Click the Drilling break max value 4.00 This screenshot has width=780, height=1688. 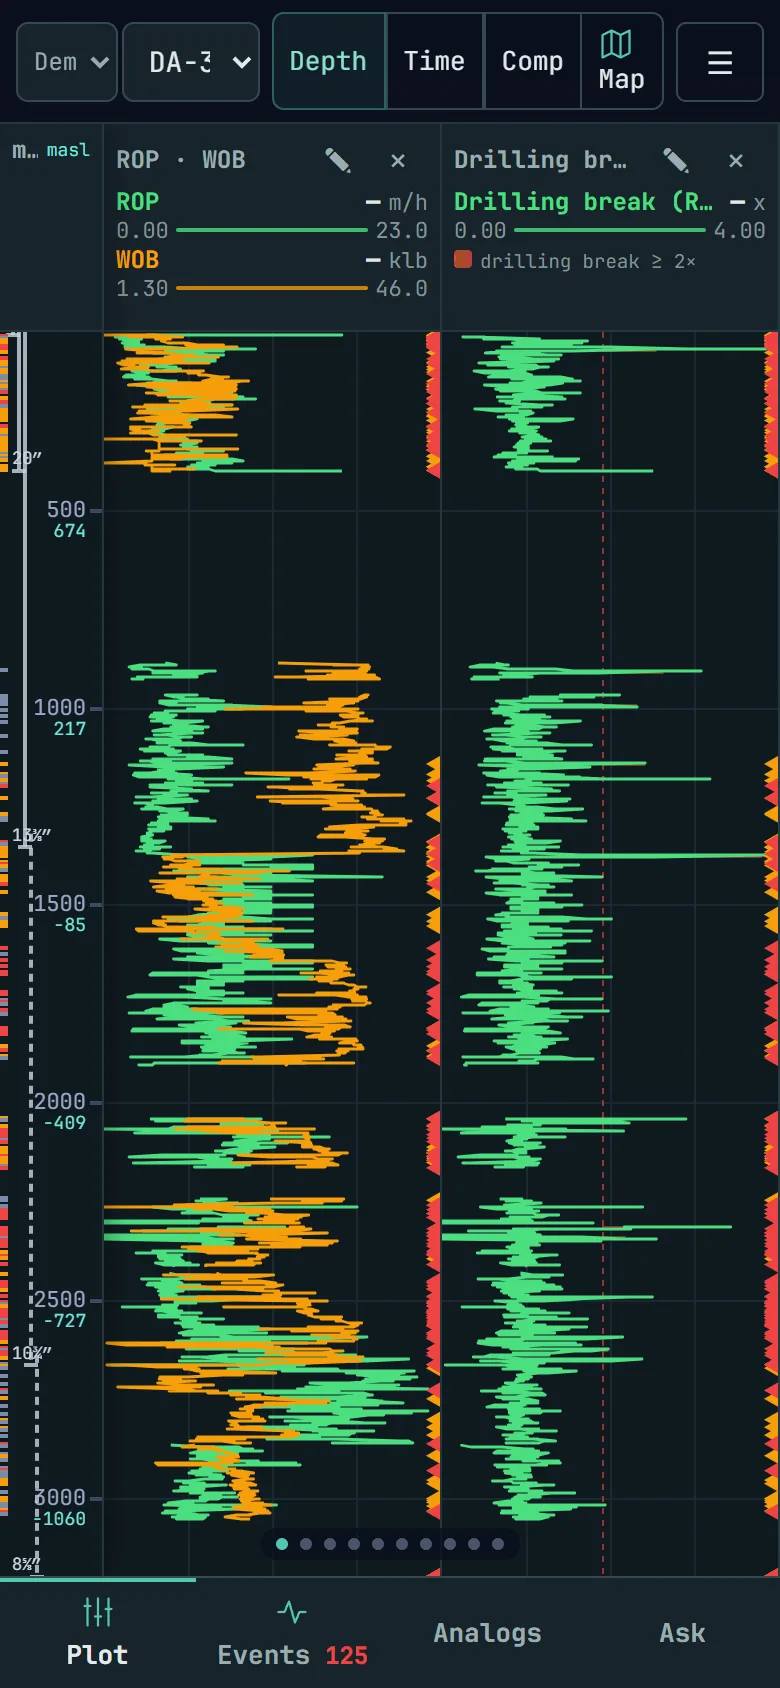point(739,231)
